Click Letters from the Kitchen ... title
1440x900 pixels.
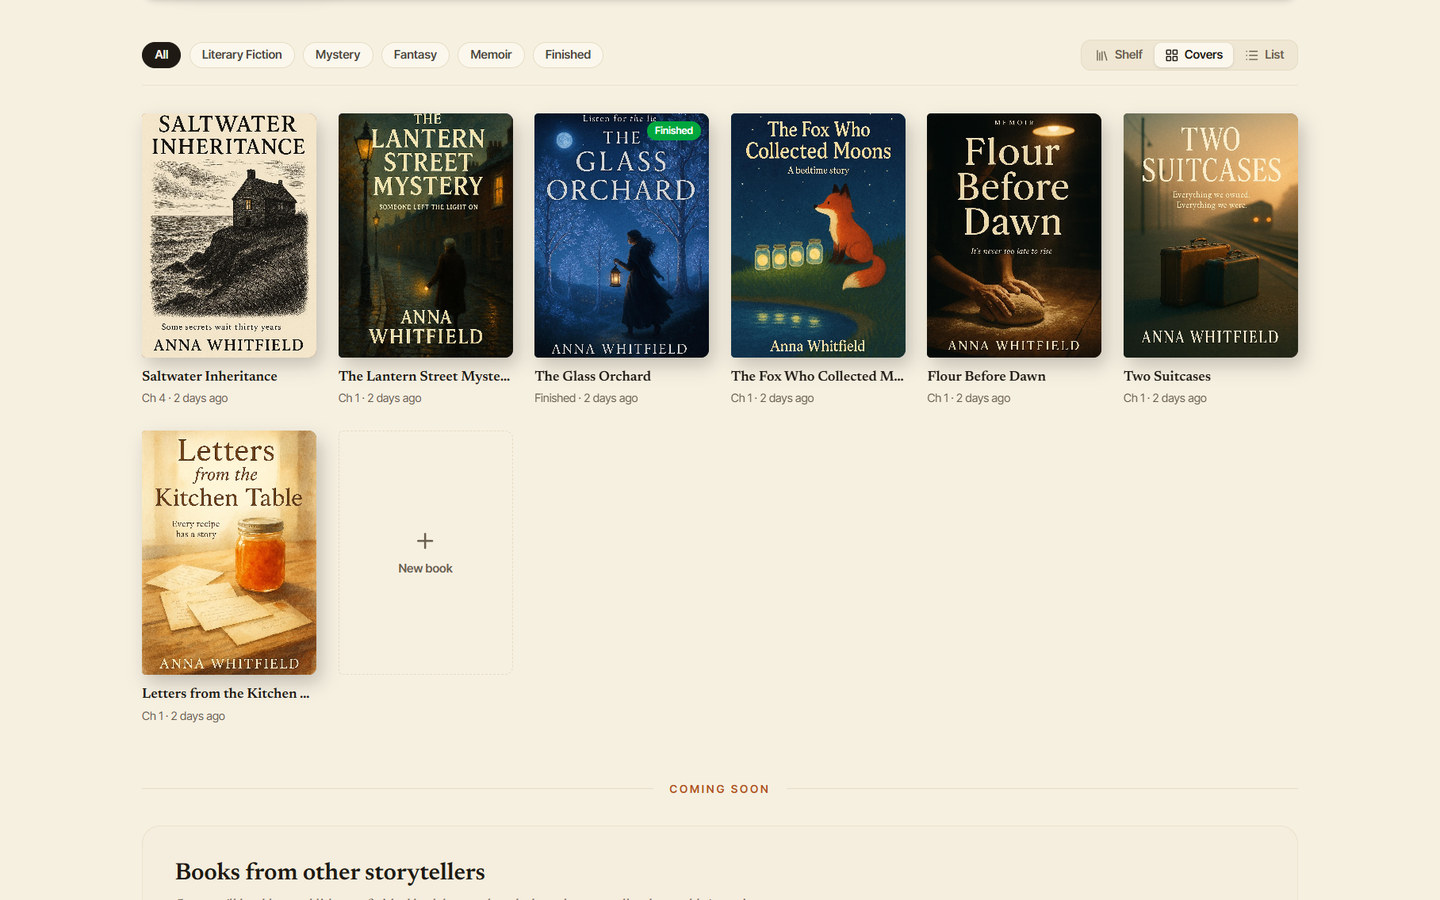225,693
